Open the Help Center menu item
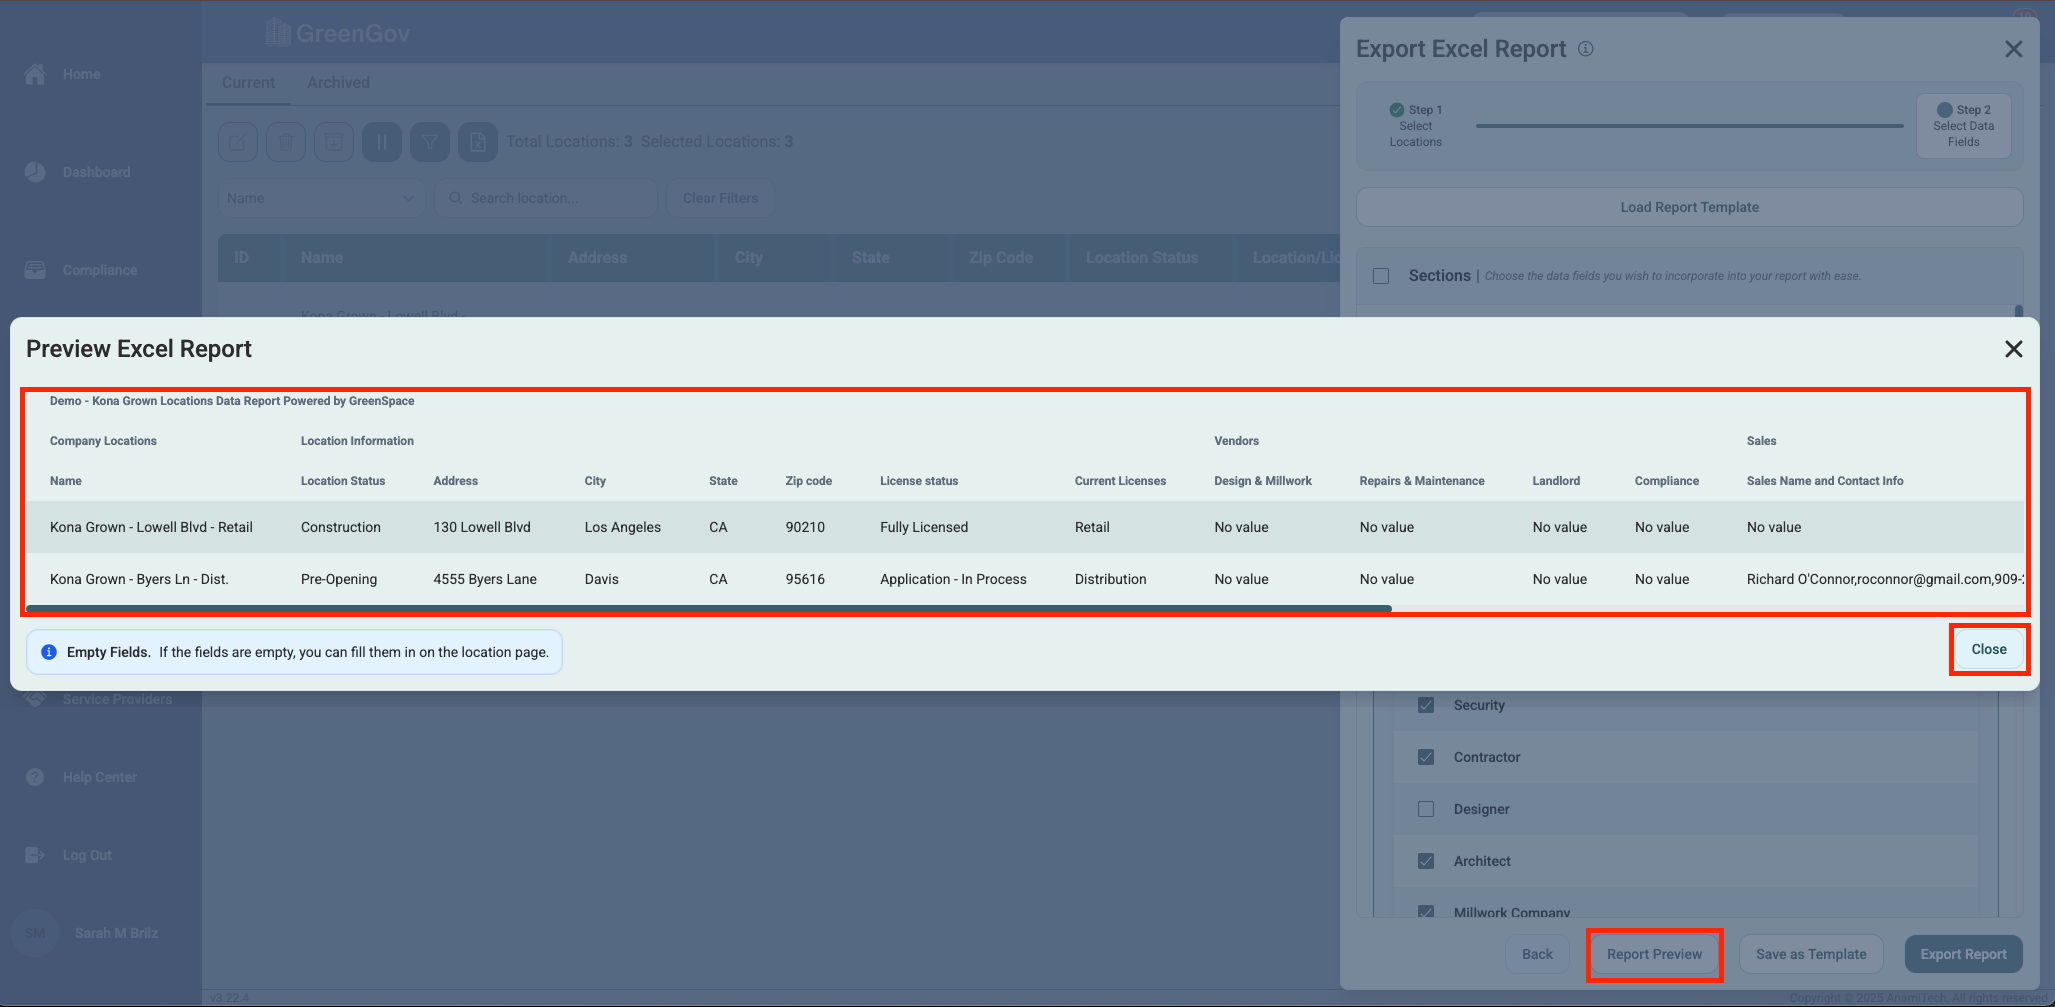2055x1007 pixels. (x=100, y=777)
